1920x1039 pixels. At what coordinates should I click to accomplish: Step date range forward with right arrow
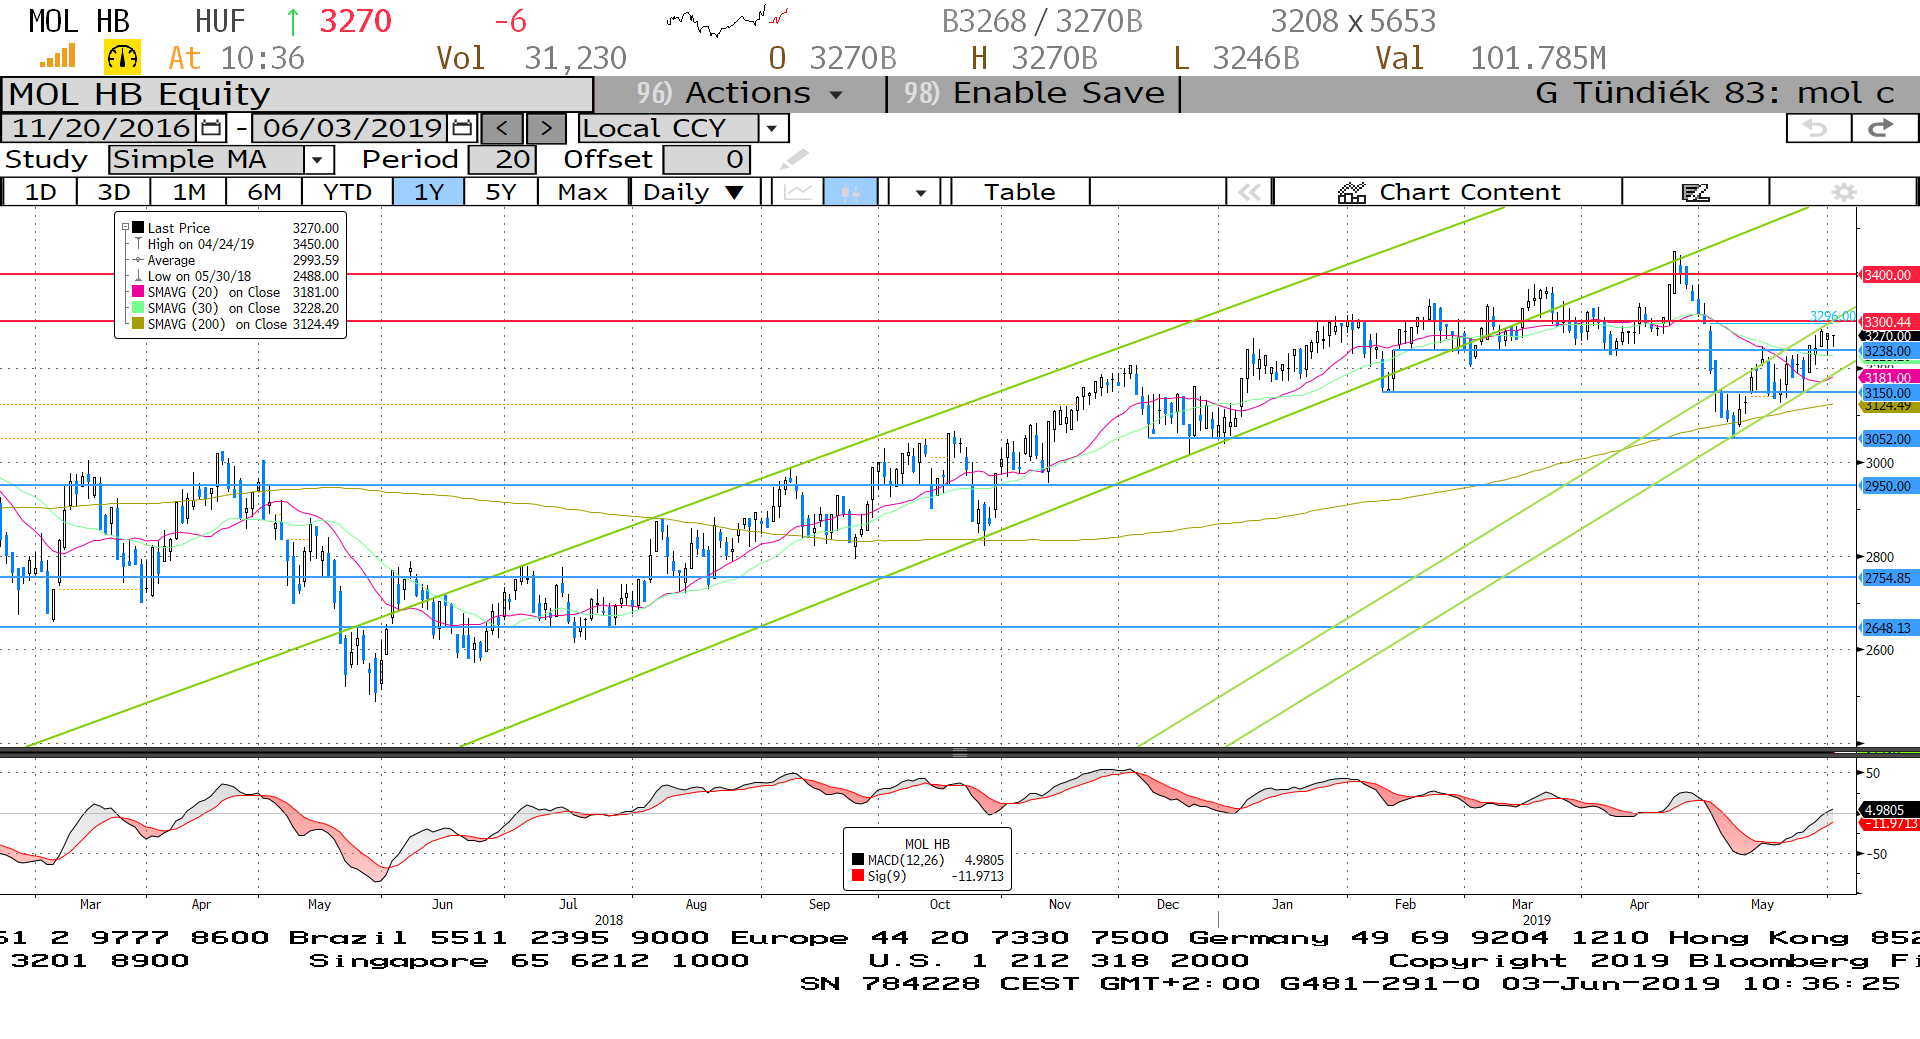click(546, 128)
